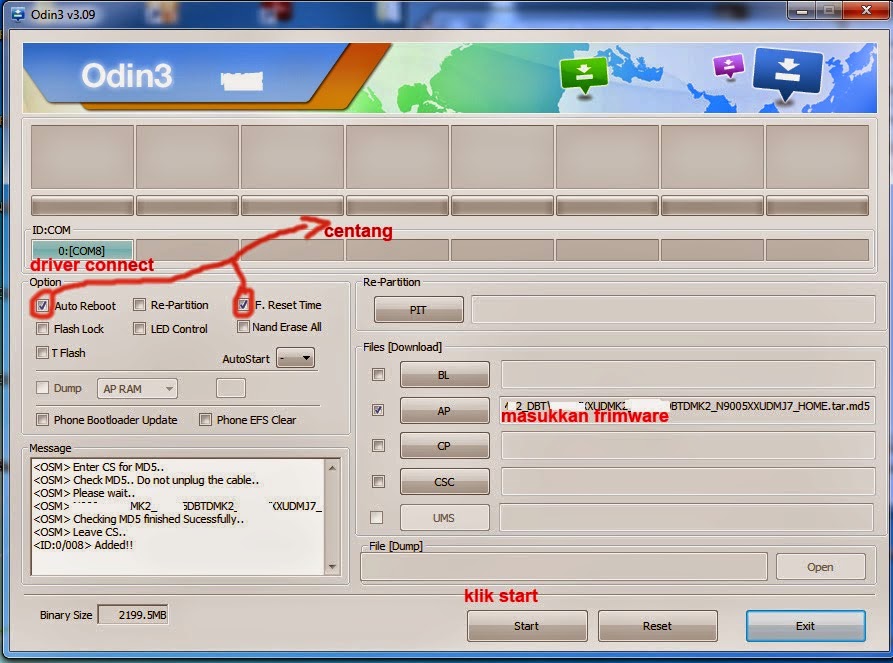Screen dimensions: 893x663
Task: Check the Nand Erase All option
Action: point(243,326)
